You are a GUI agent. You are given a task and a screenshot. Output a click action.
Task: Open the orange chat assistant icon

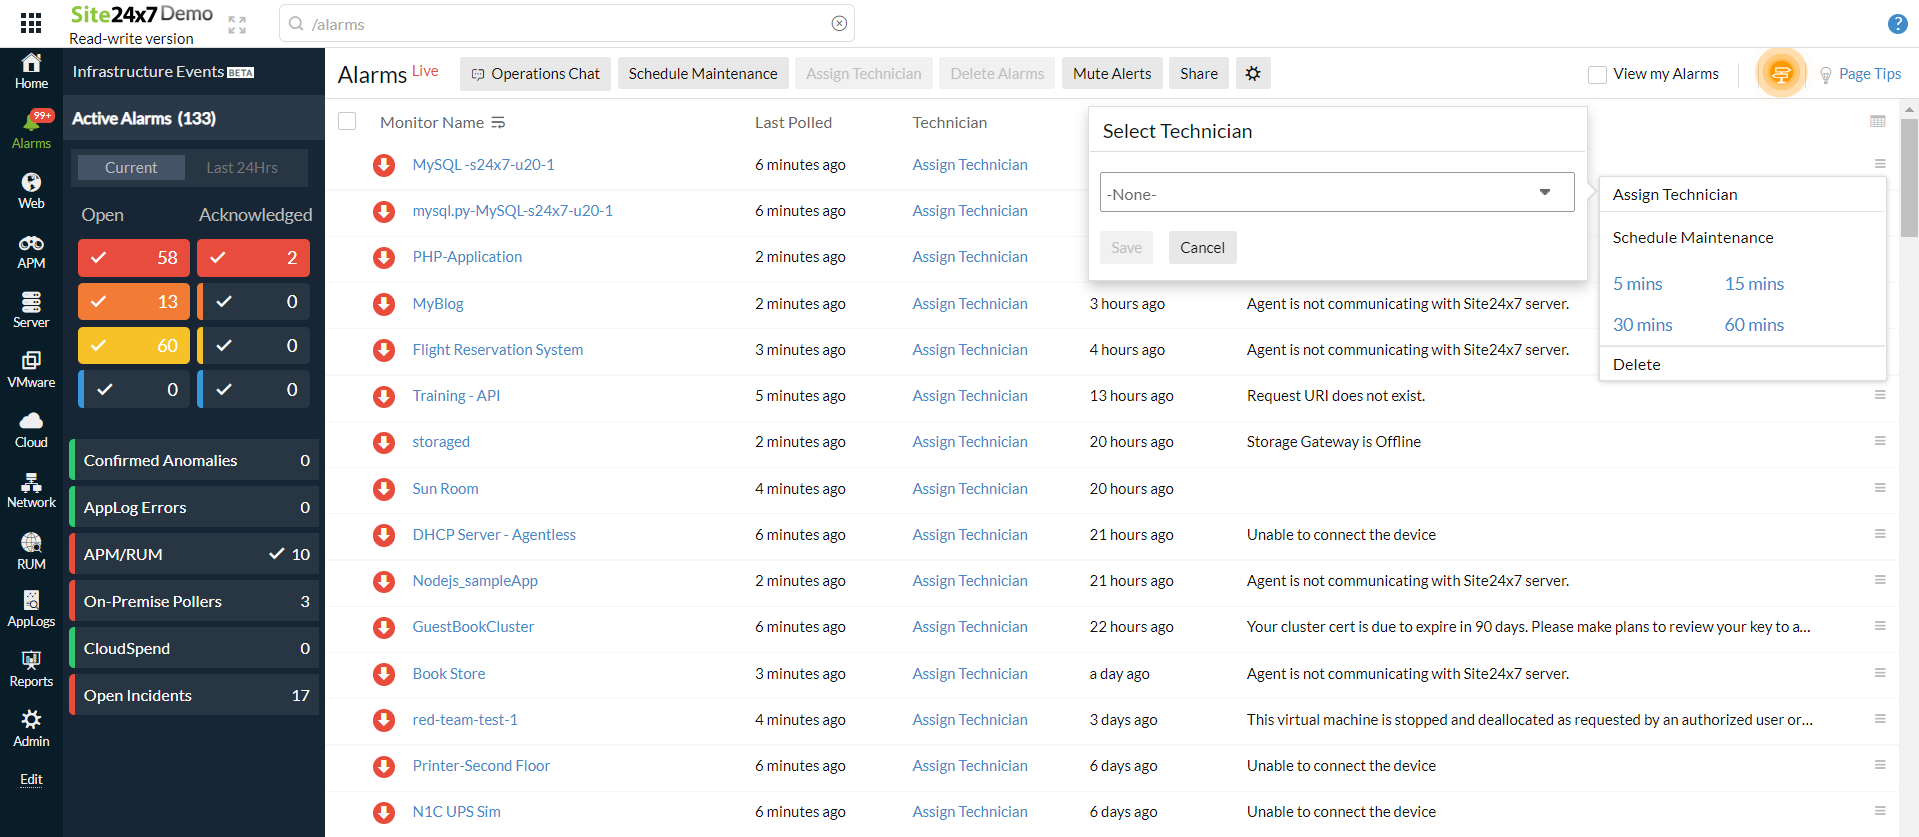1780,73
